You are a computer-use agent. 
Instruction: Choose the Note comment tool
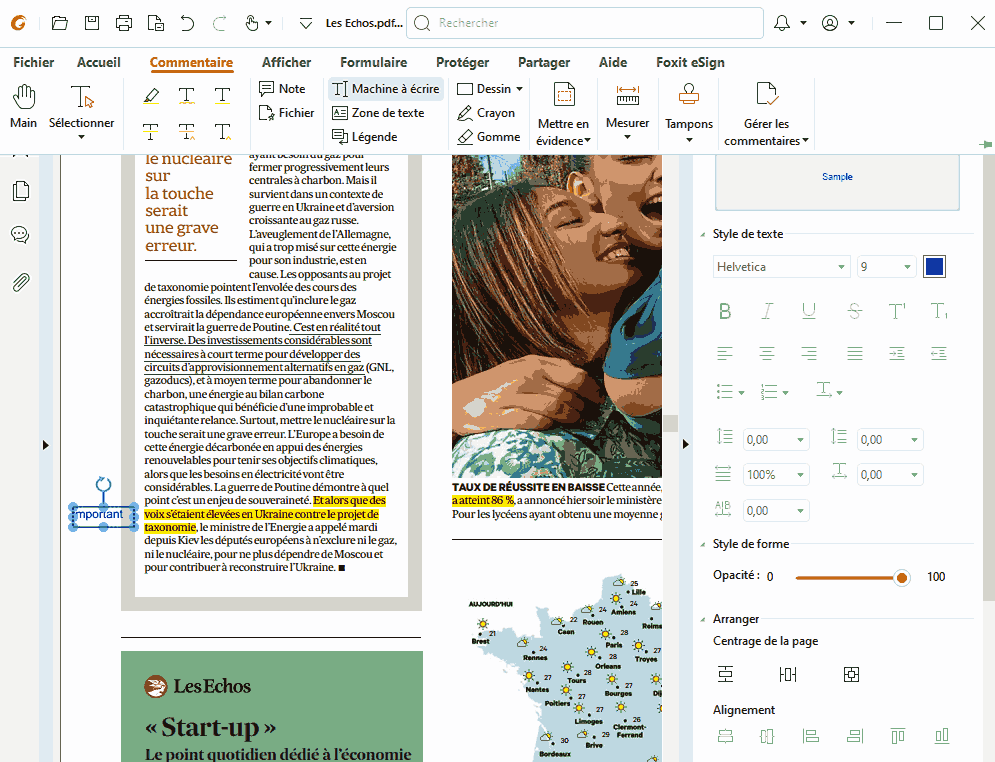point(282,89)
